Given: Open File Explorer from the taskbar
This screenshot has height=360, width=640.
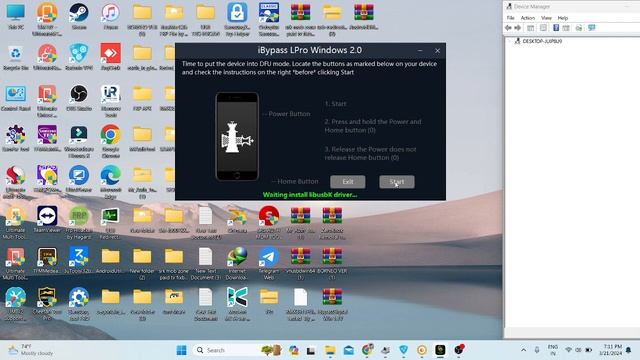Looking at the screenshot, I should (330, 350).
